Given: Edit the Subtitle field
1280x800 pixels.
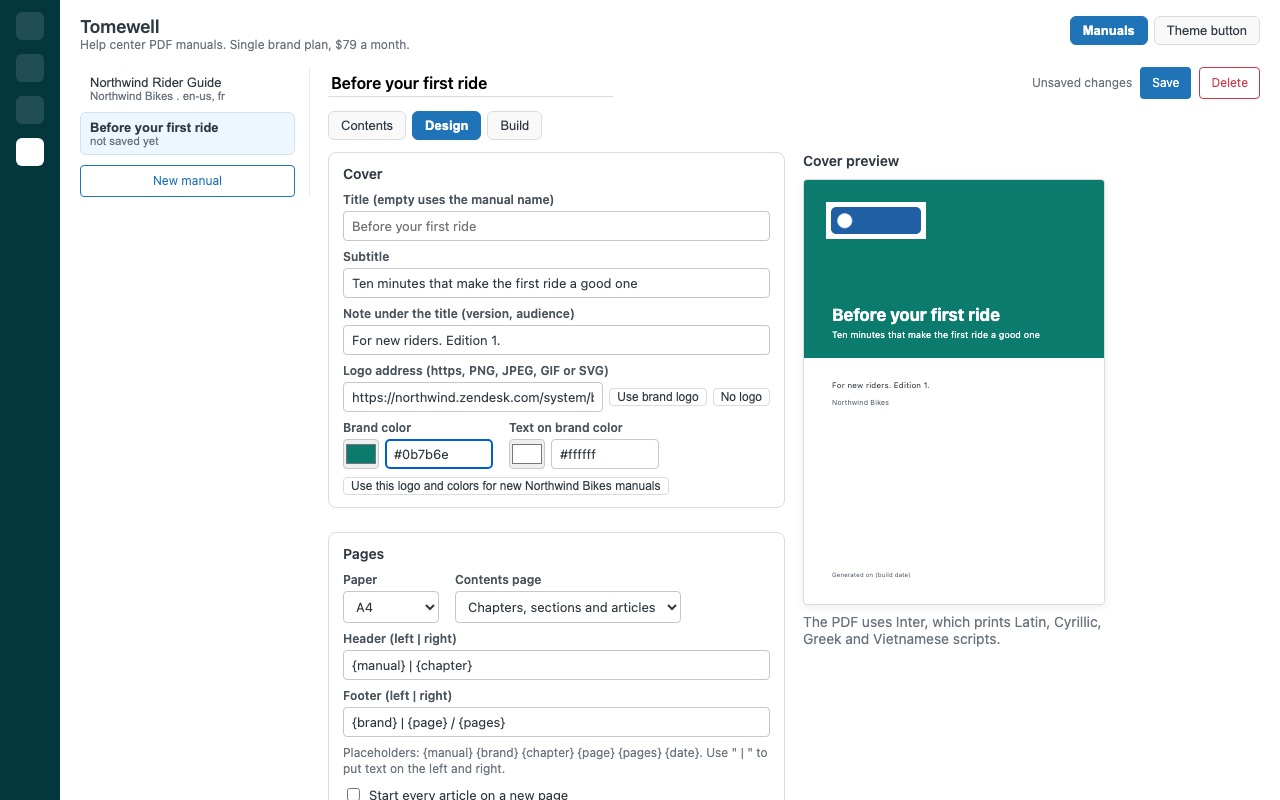Looking at the screenshot, I should [556, 283].
